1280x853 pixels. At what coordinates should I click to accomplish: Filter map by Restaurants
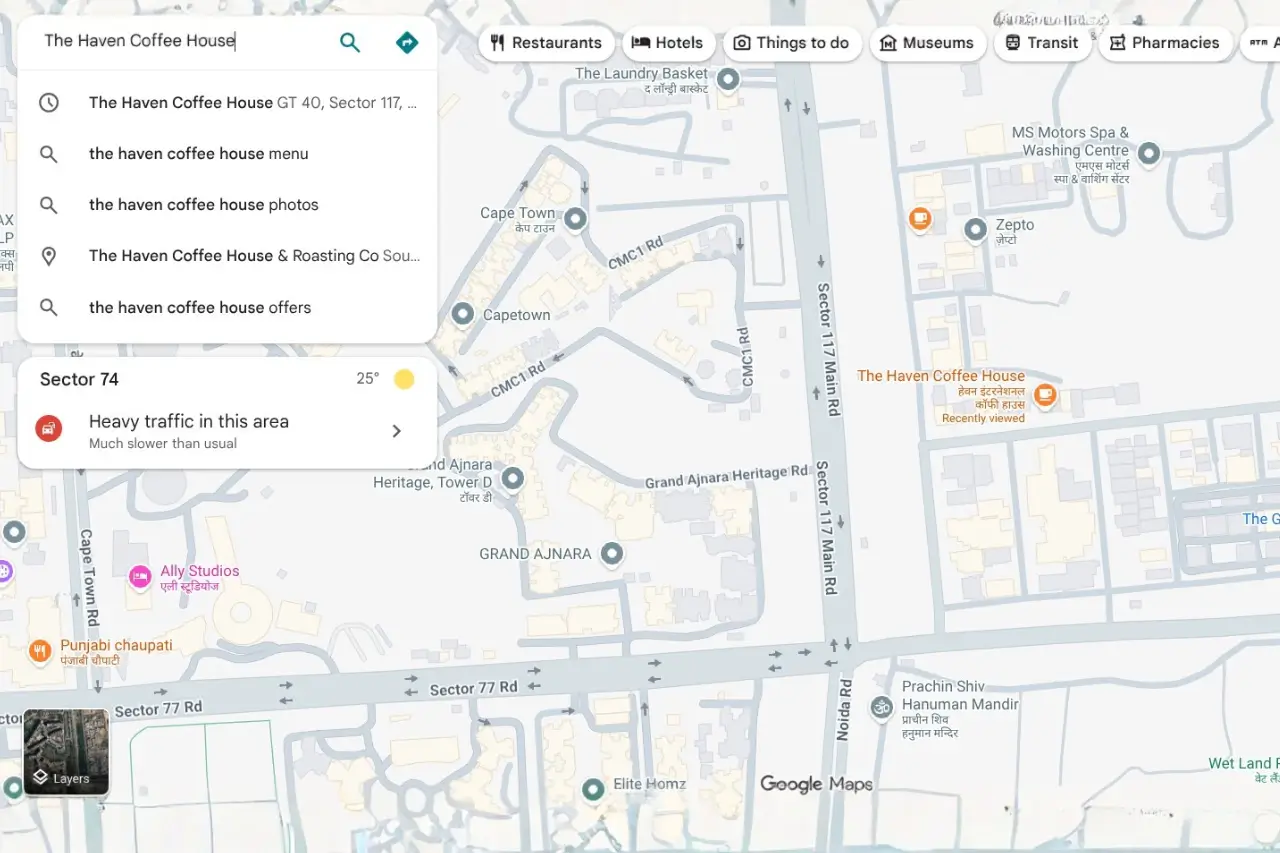(x=546, y=43)
